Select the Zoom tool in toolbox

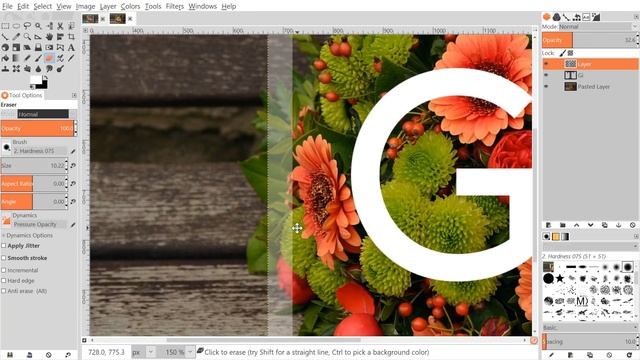click(x=27, y=37)
